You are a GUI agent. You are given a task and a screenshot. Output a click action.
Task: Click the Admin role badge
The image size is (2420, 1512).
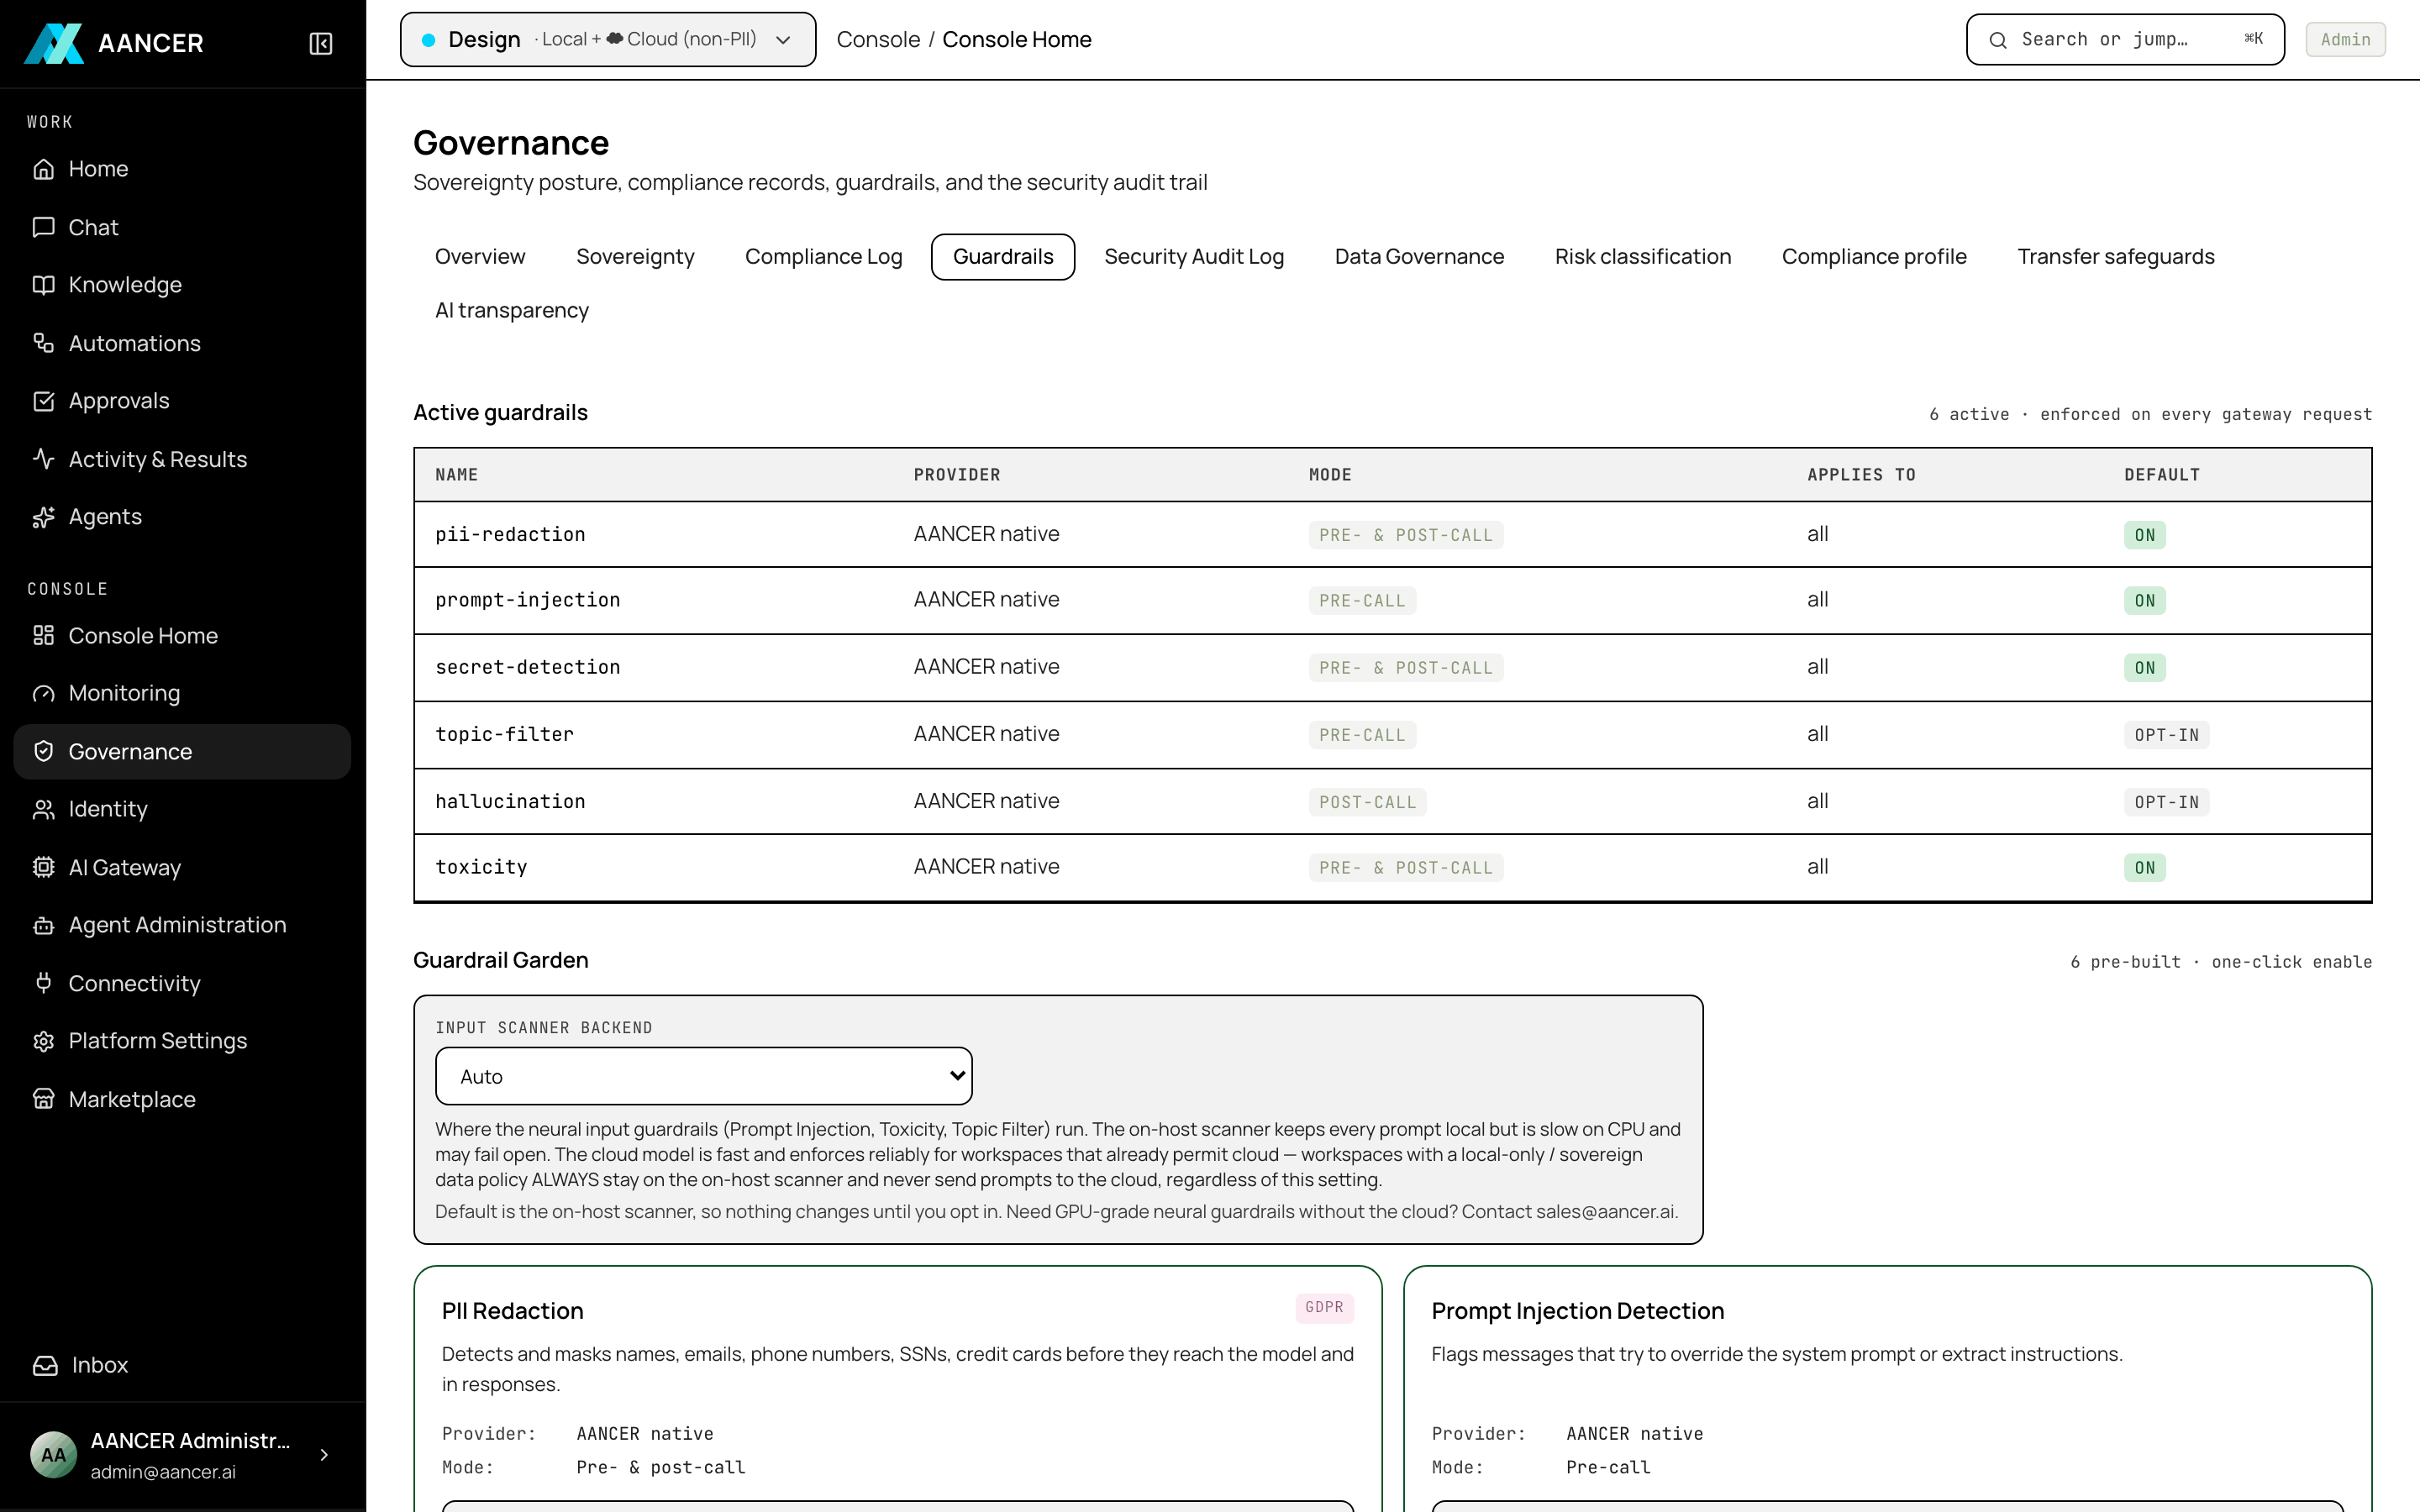coord(2345,40)
